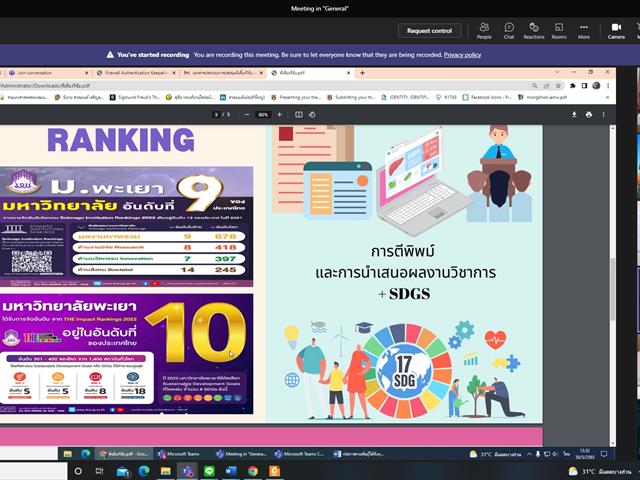The width and height of the screenshot is (640, 480).
Task: Open Task View on local taskbar
Action: (100, 471)
